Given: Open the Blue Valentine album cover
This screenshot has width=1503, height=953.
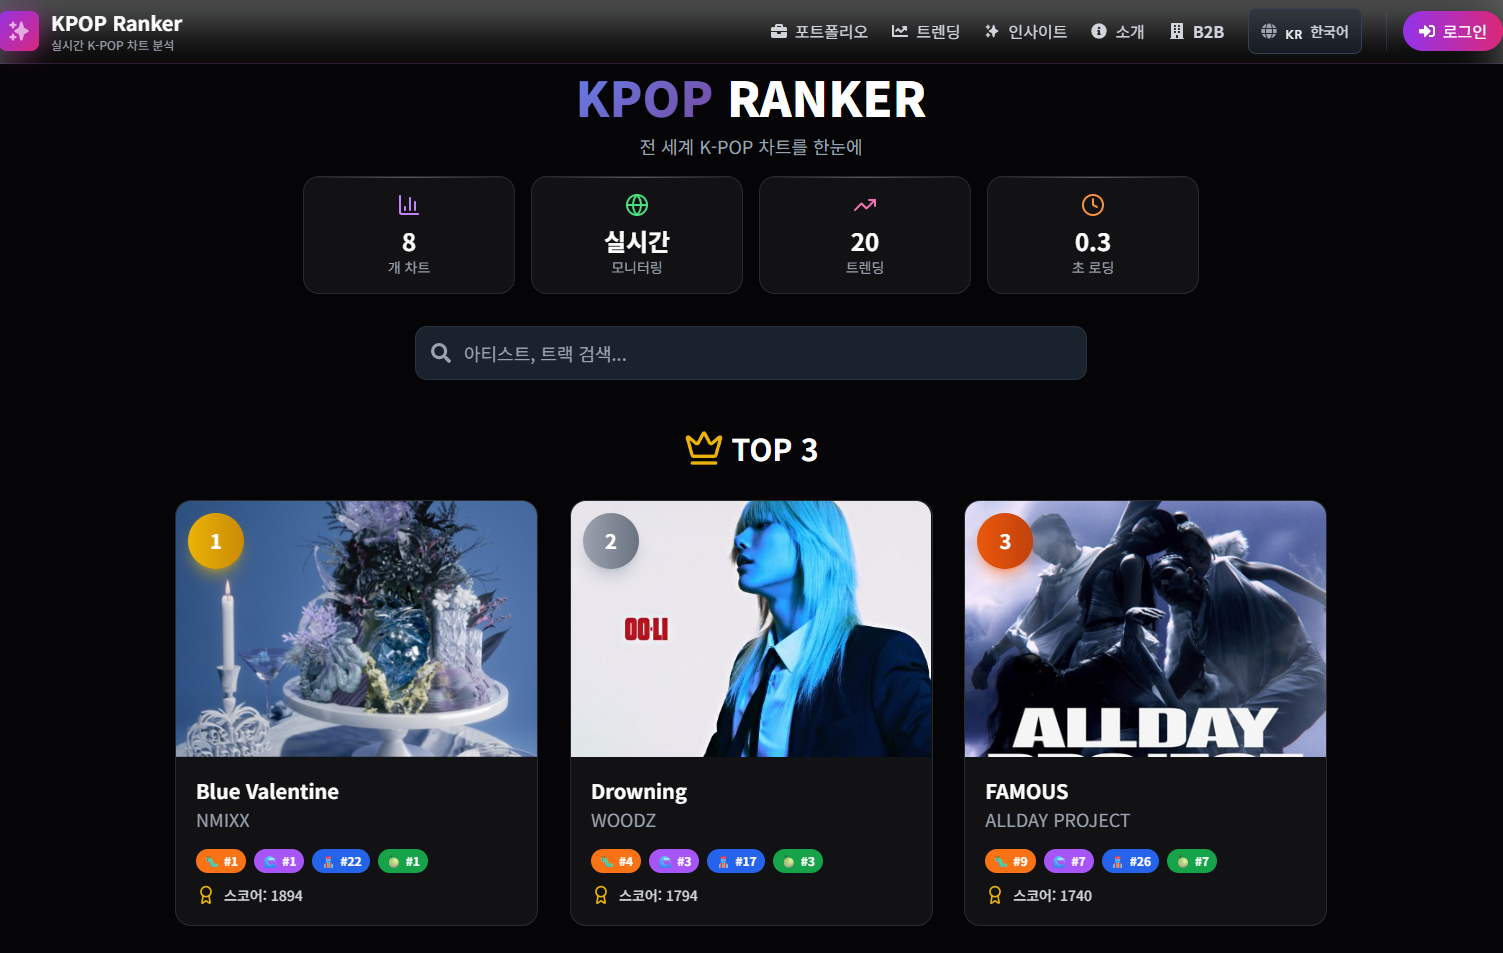Looking at the screenshot, I should 357,629.
